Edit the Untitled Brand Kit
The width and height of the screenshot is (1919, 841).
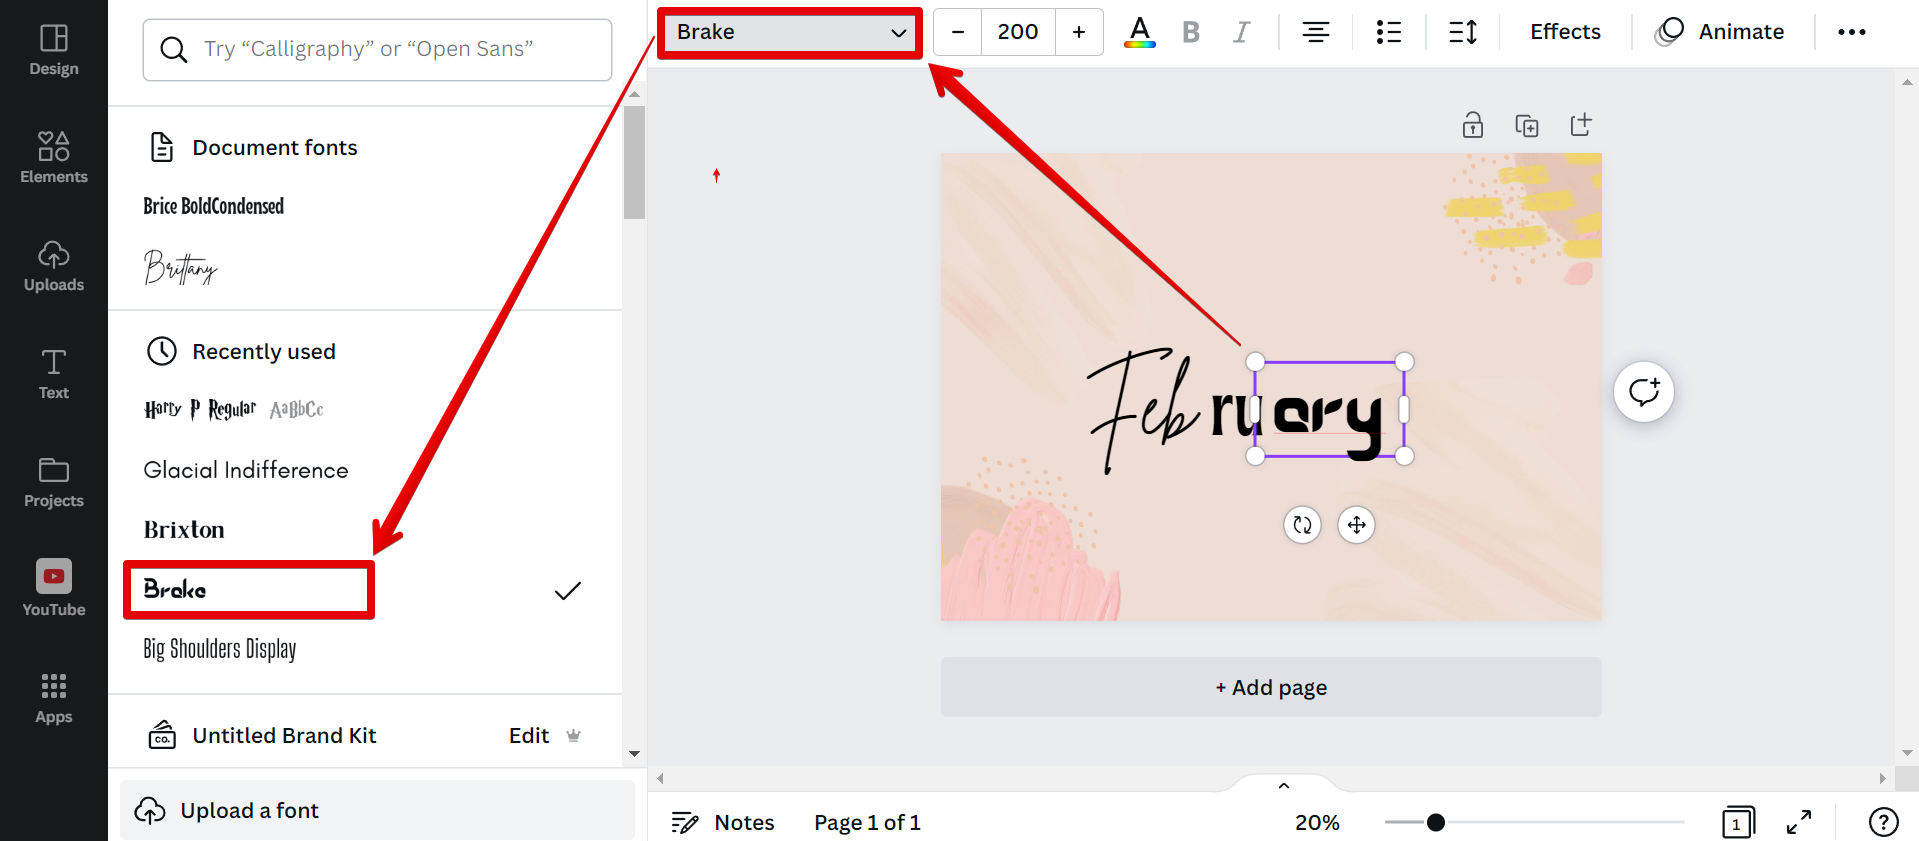pyautogui.click(x=529, y=736)
